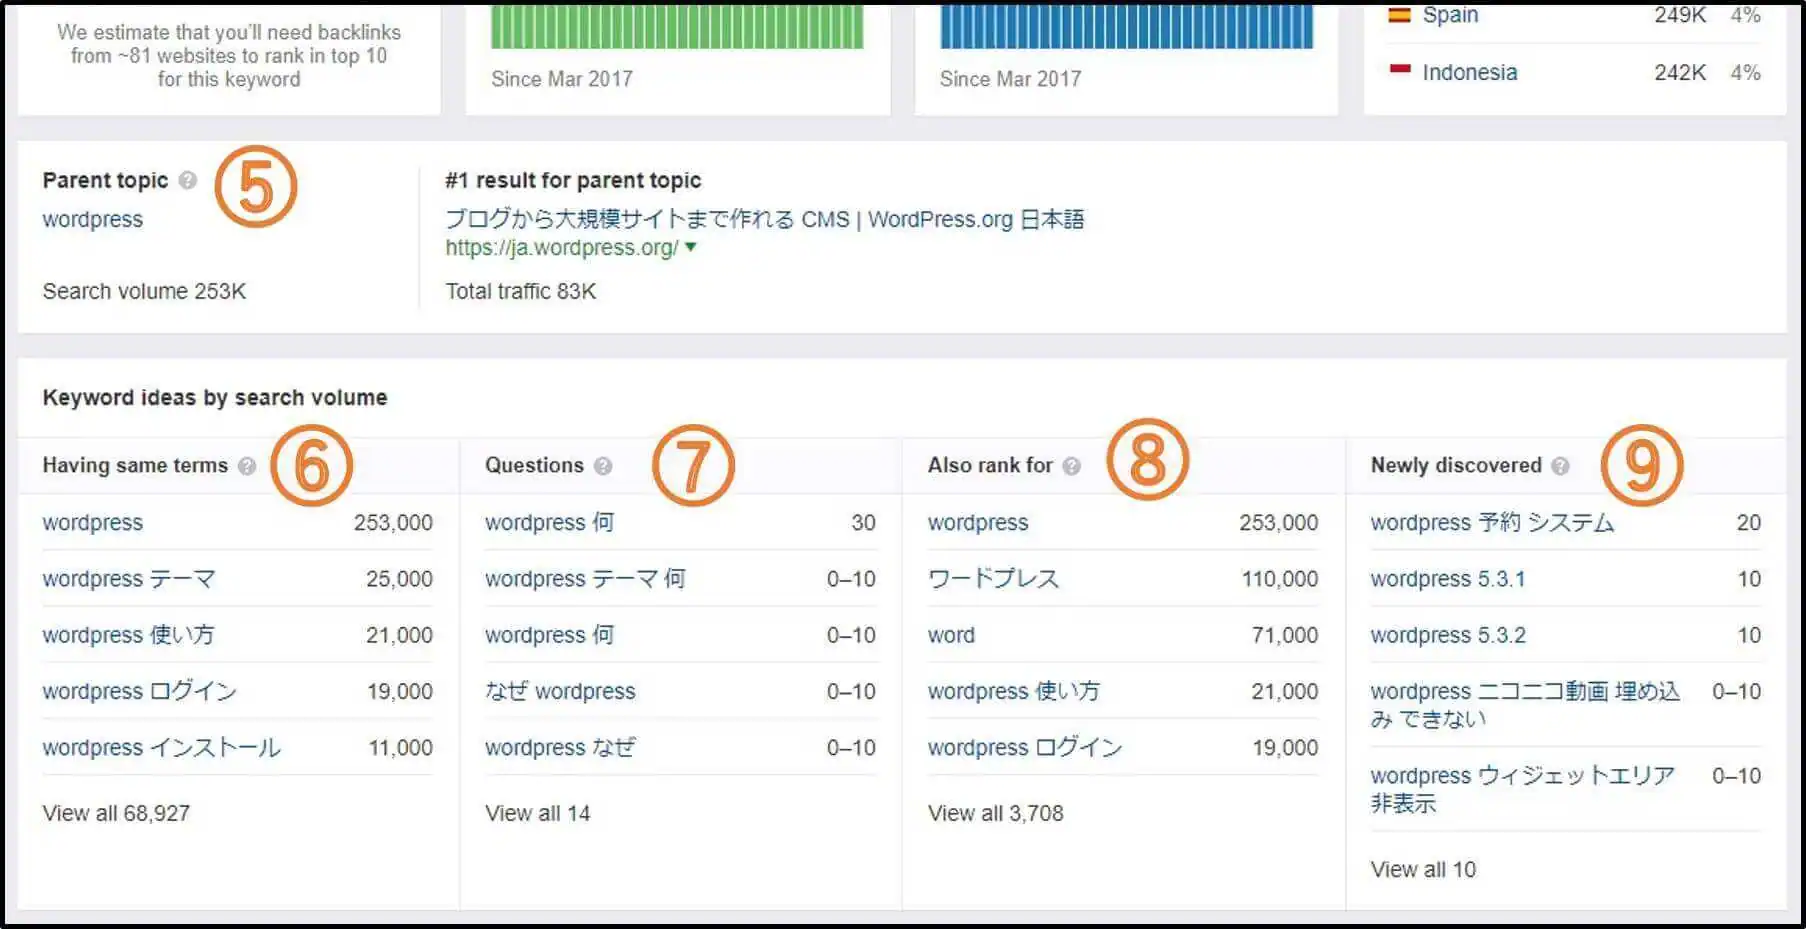Click View all 68,927 link

[x=116, y=813]
